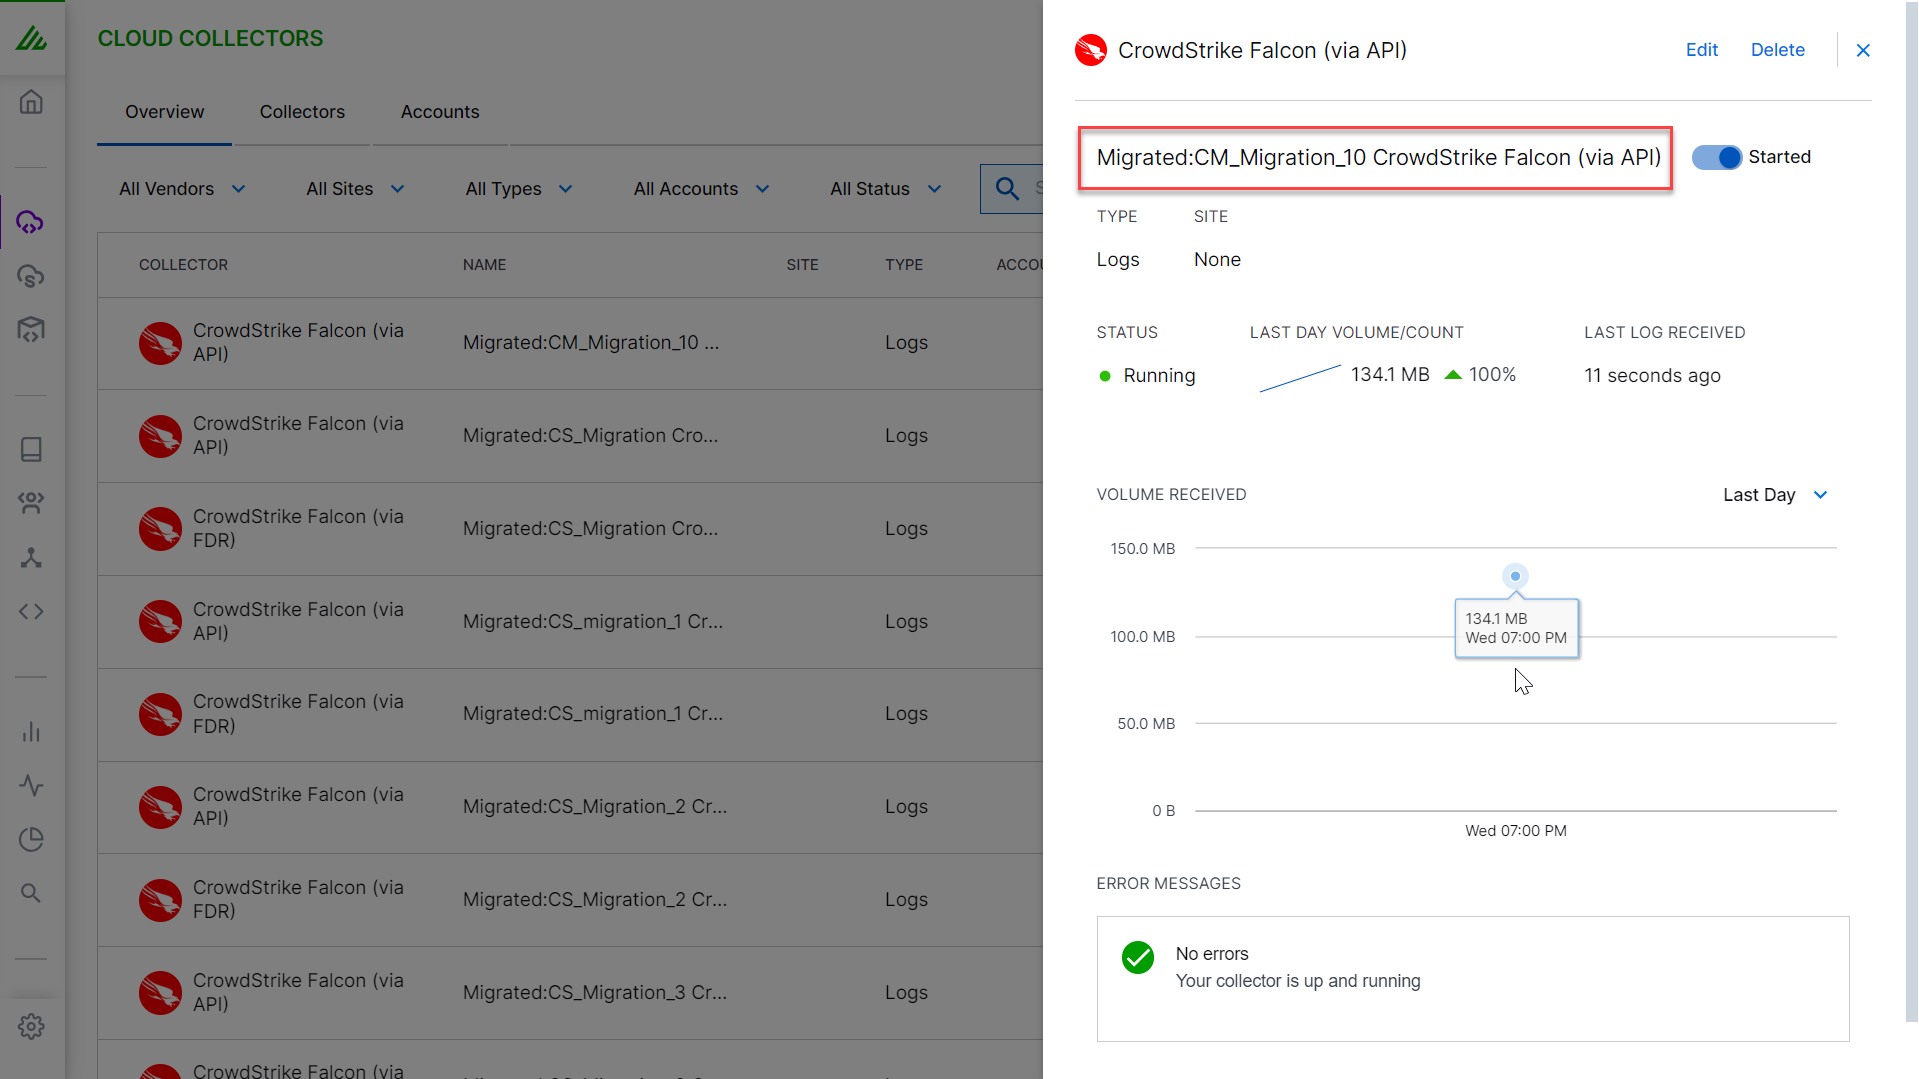1919x1079 pixels.
Task: Click CrowdStrike icon in CS_Migration_3 row
Action: (x=160, y=993)
